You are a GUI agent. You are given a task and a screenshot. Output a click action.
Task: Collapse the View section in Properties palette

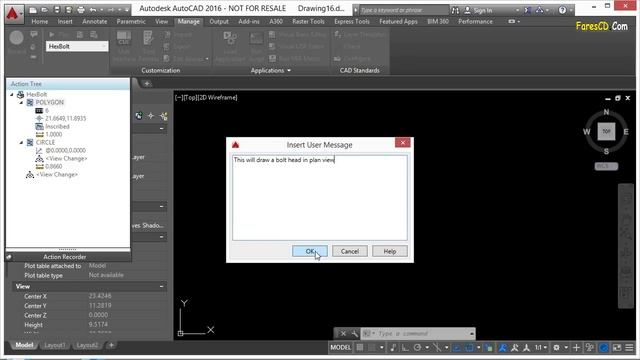[161, 287]
